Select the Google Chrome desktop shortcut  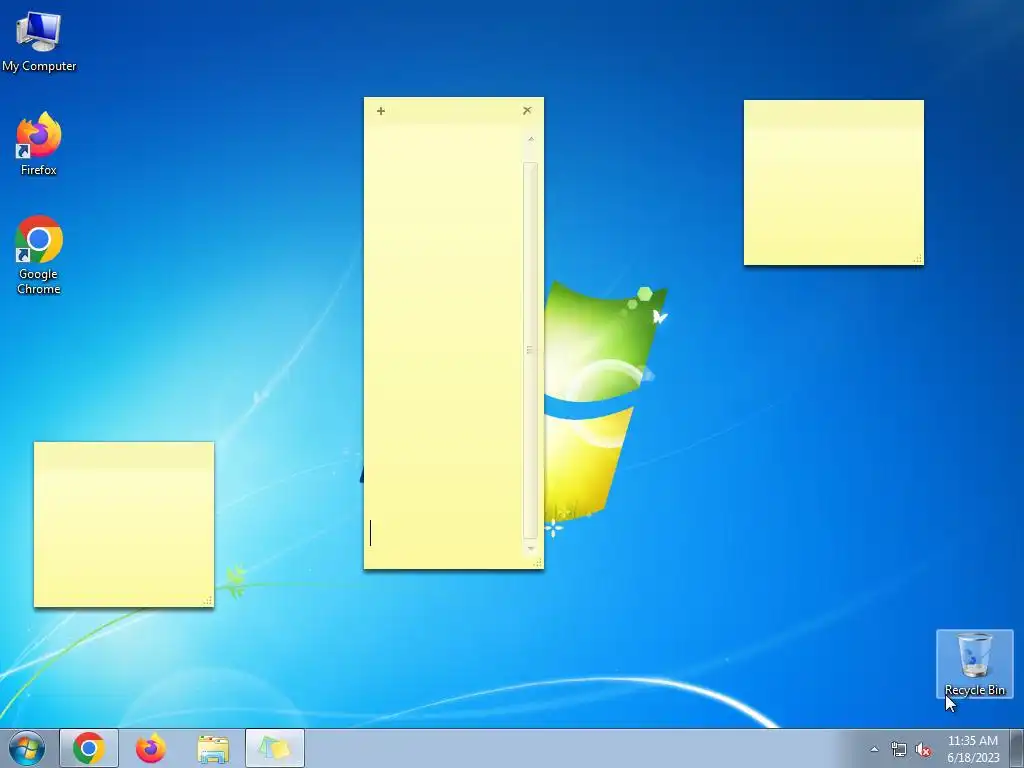(39, 255)
